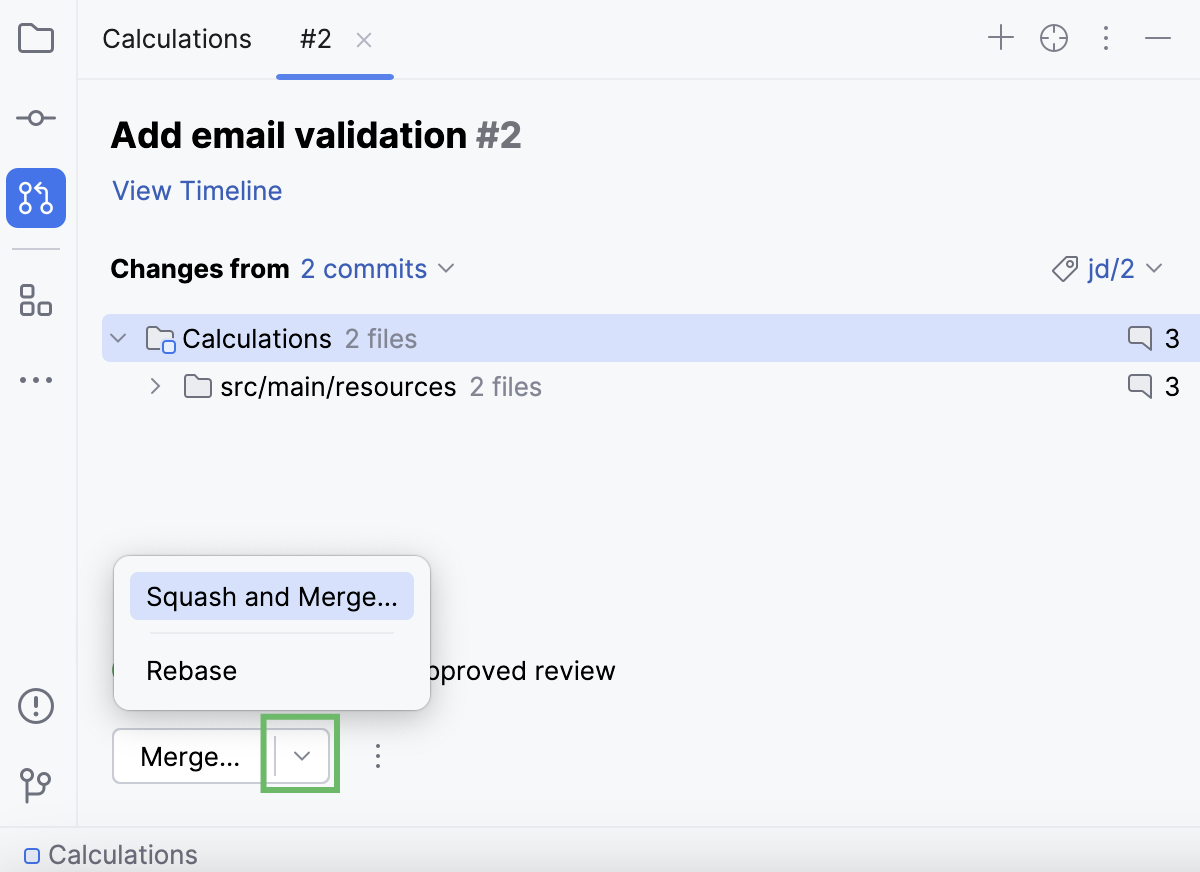The width and height of the screenshot is (1200, 872).
Task: Expand the src/main/resources folder
Action: tap(155, 387)
